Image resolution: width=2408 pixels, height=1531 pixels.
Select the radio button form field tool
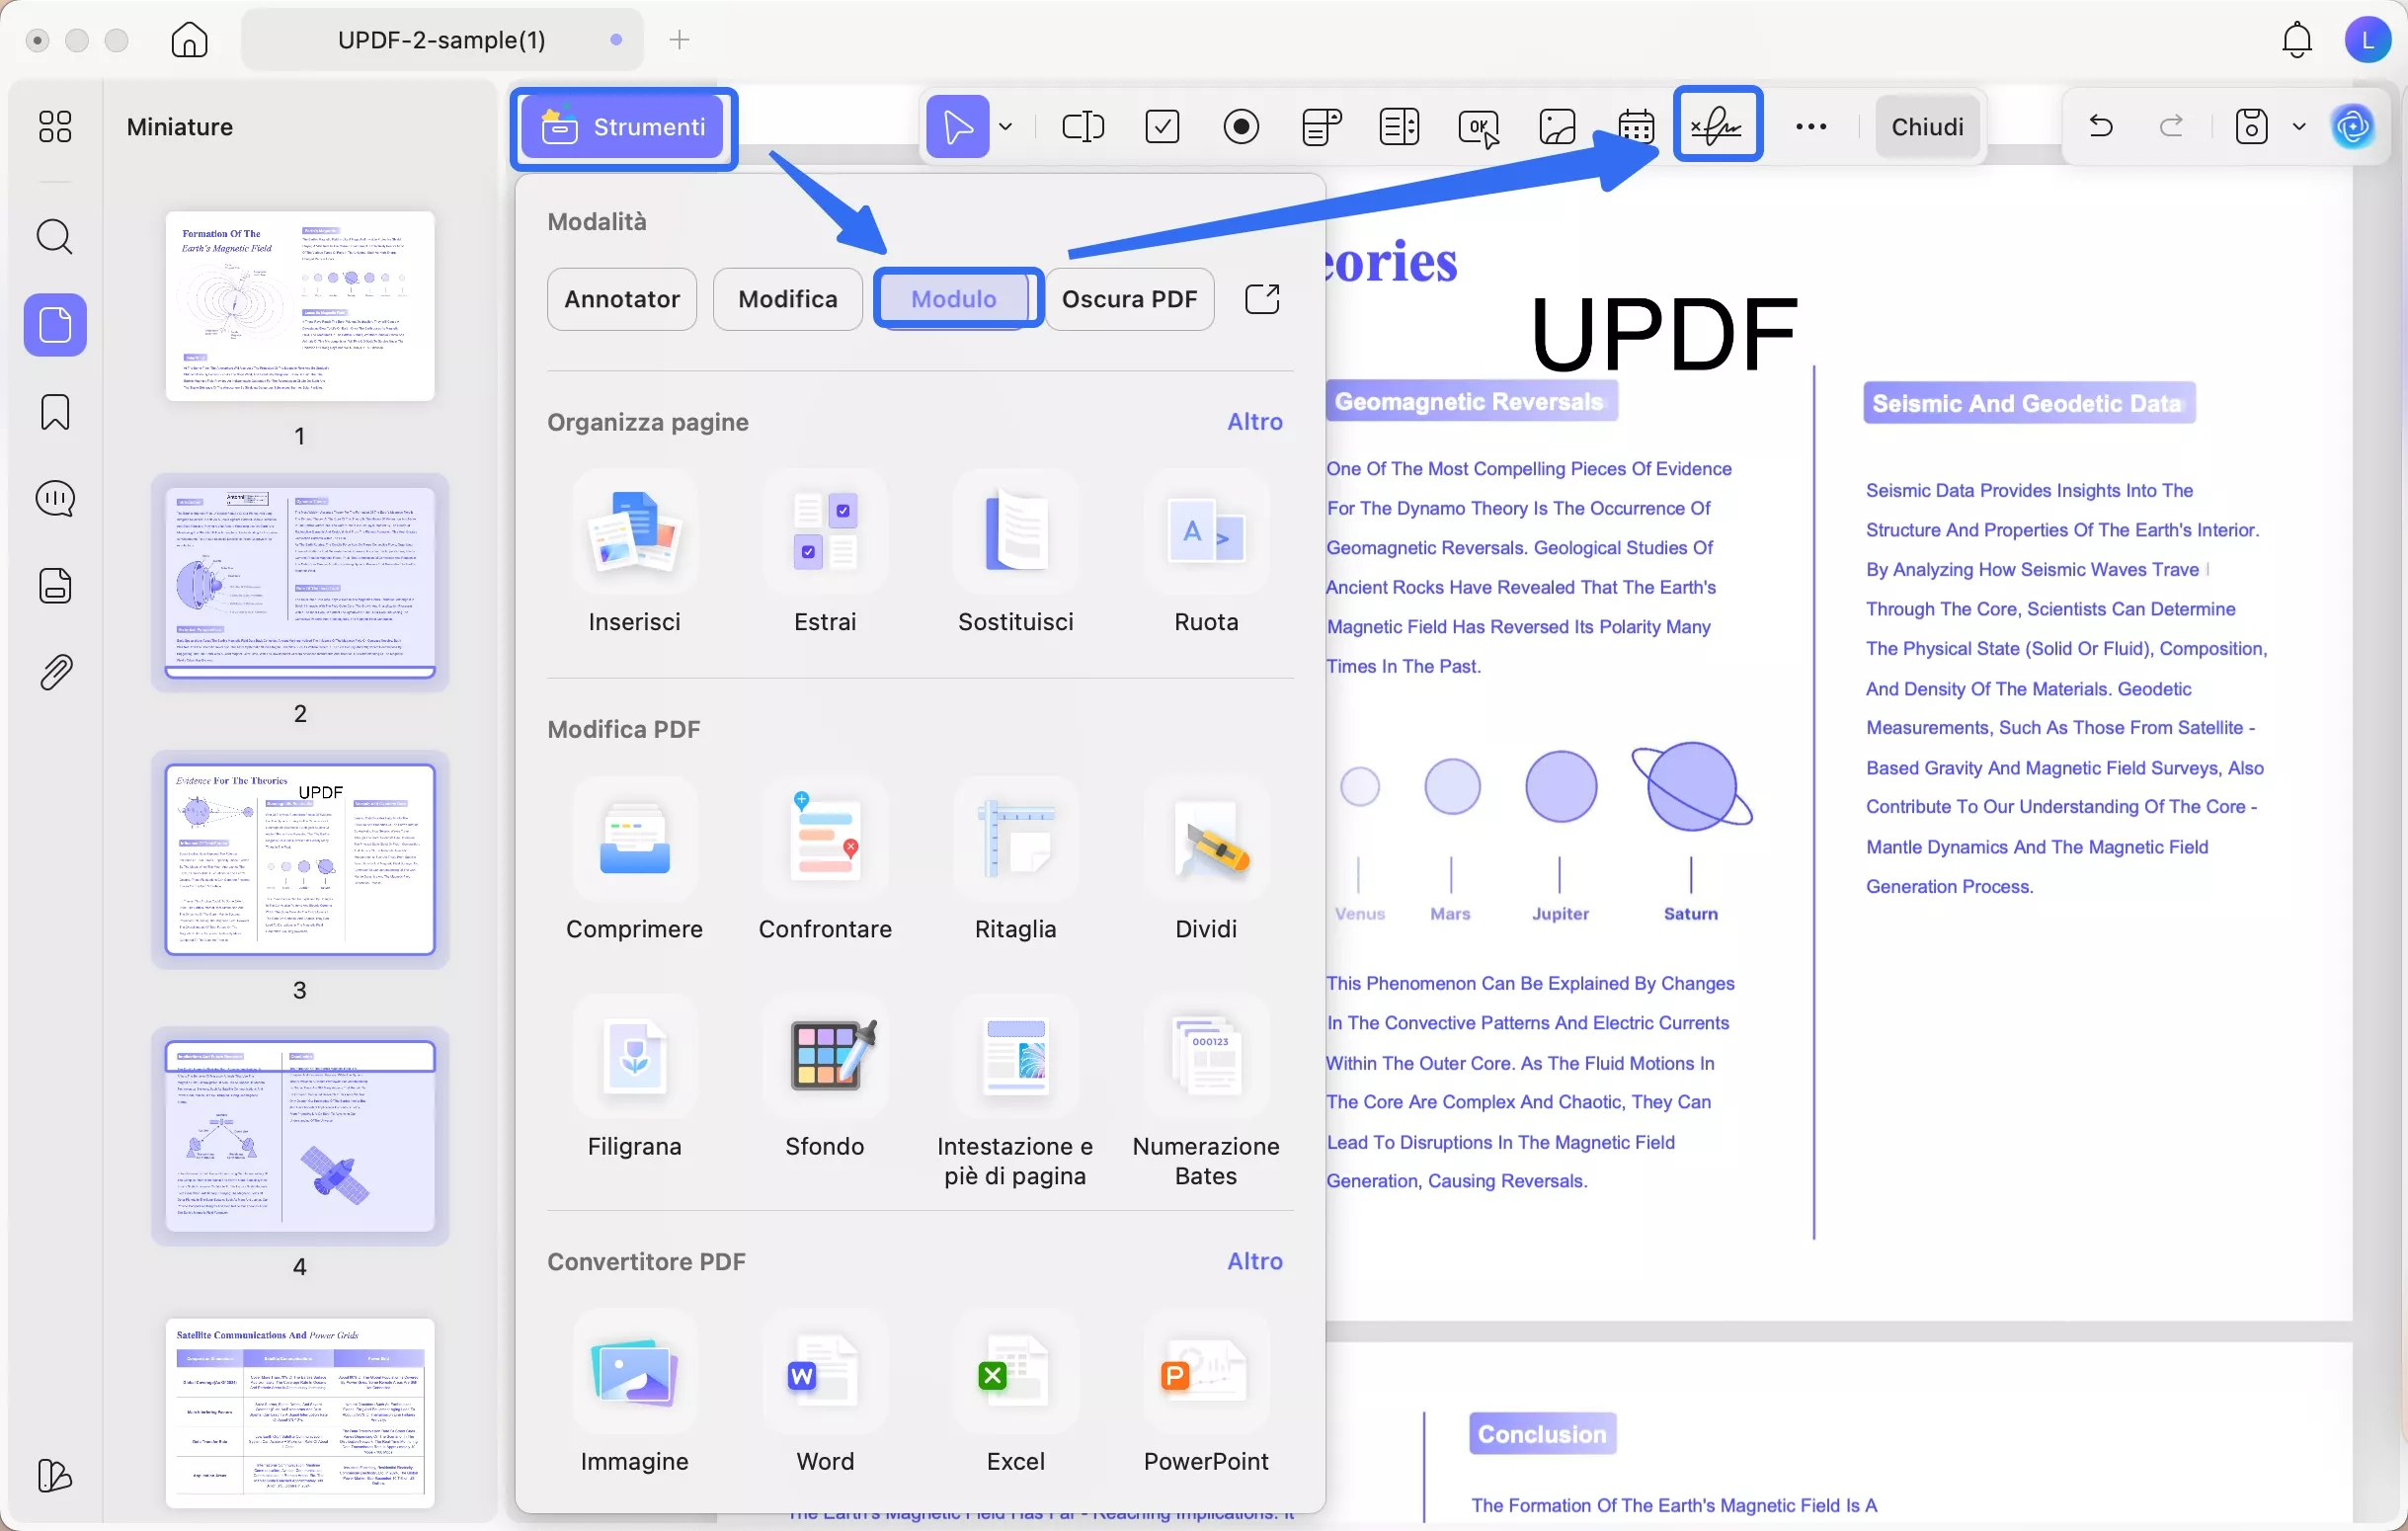point(1241,126)
